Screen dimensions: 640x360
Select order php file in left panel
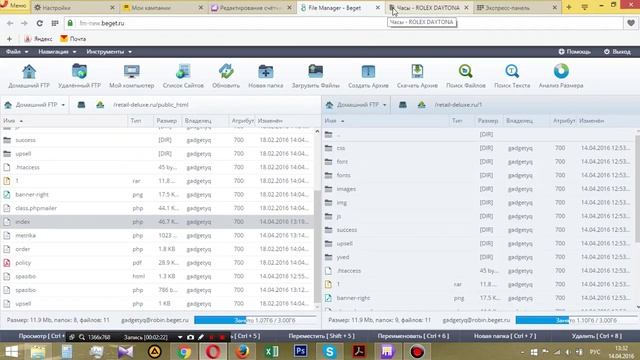point(157,249)
